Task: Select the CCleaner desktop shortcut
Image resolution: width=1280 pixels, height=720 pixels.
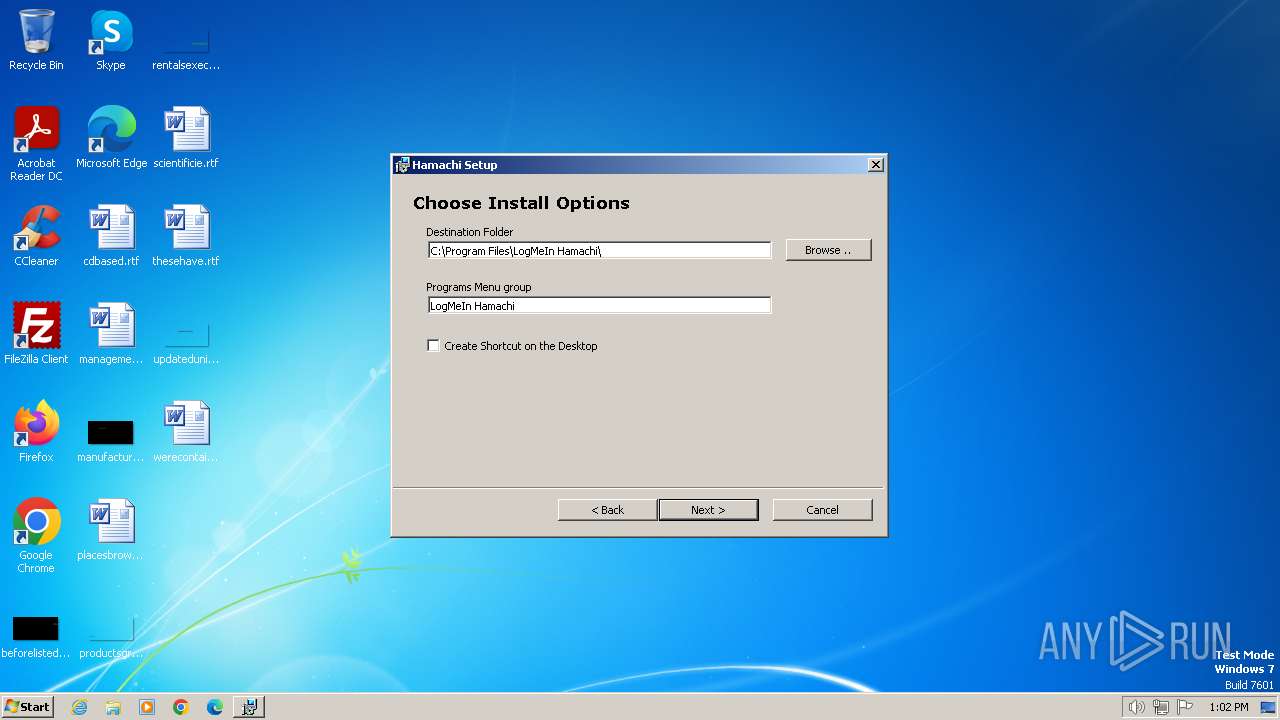Action: point(36,236)
